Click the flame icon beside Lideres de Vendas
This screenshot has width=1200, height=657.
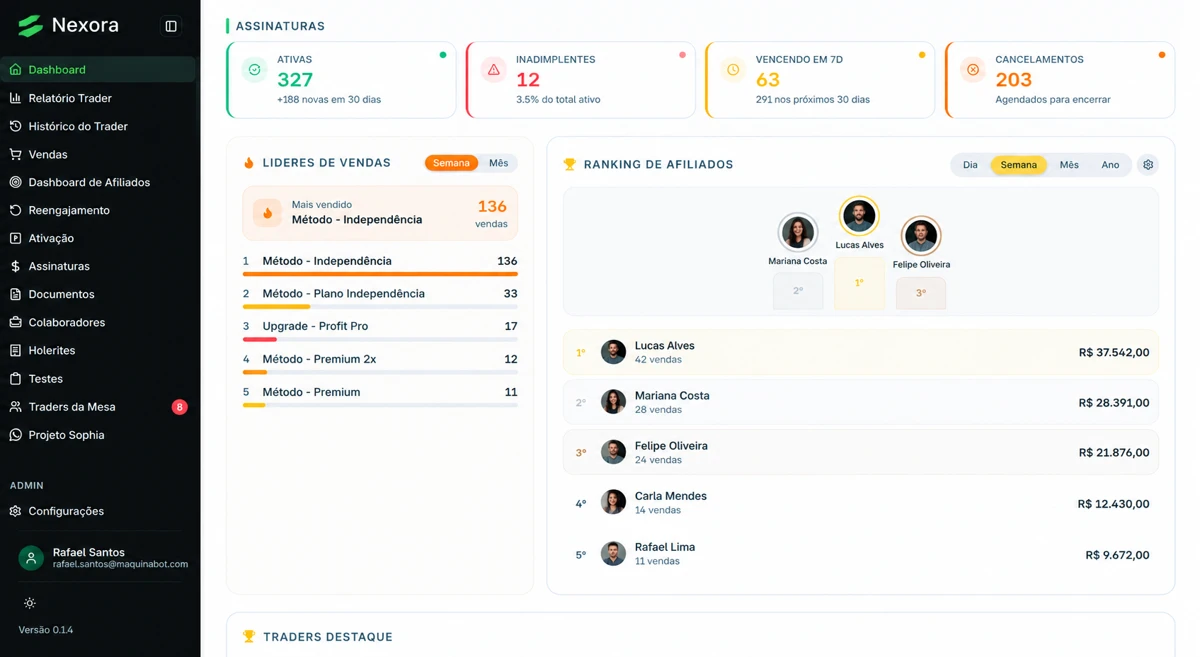[249, 163]
